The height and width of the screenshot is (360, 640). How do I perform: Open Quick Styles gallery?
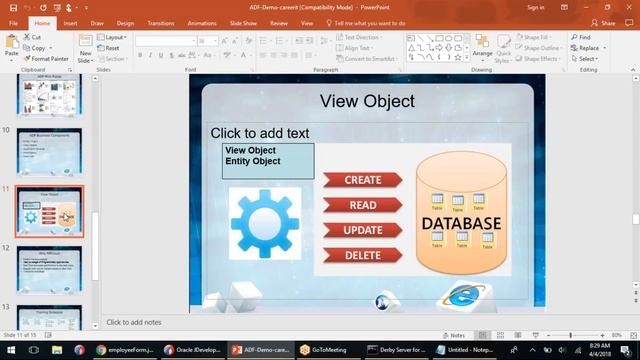click(x=503, y=49)
